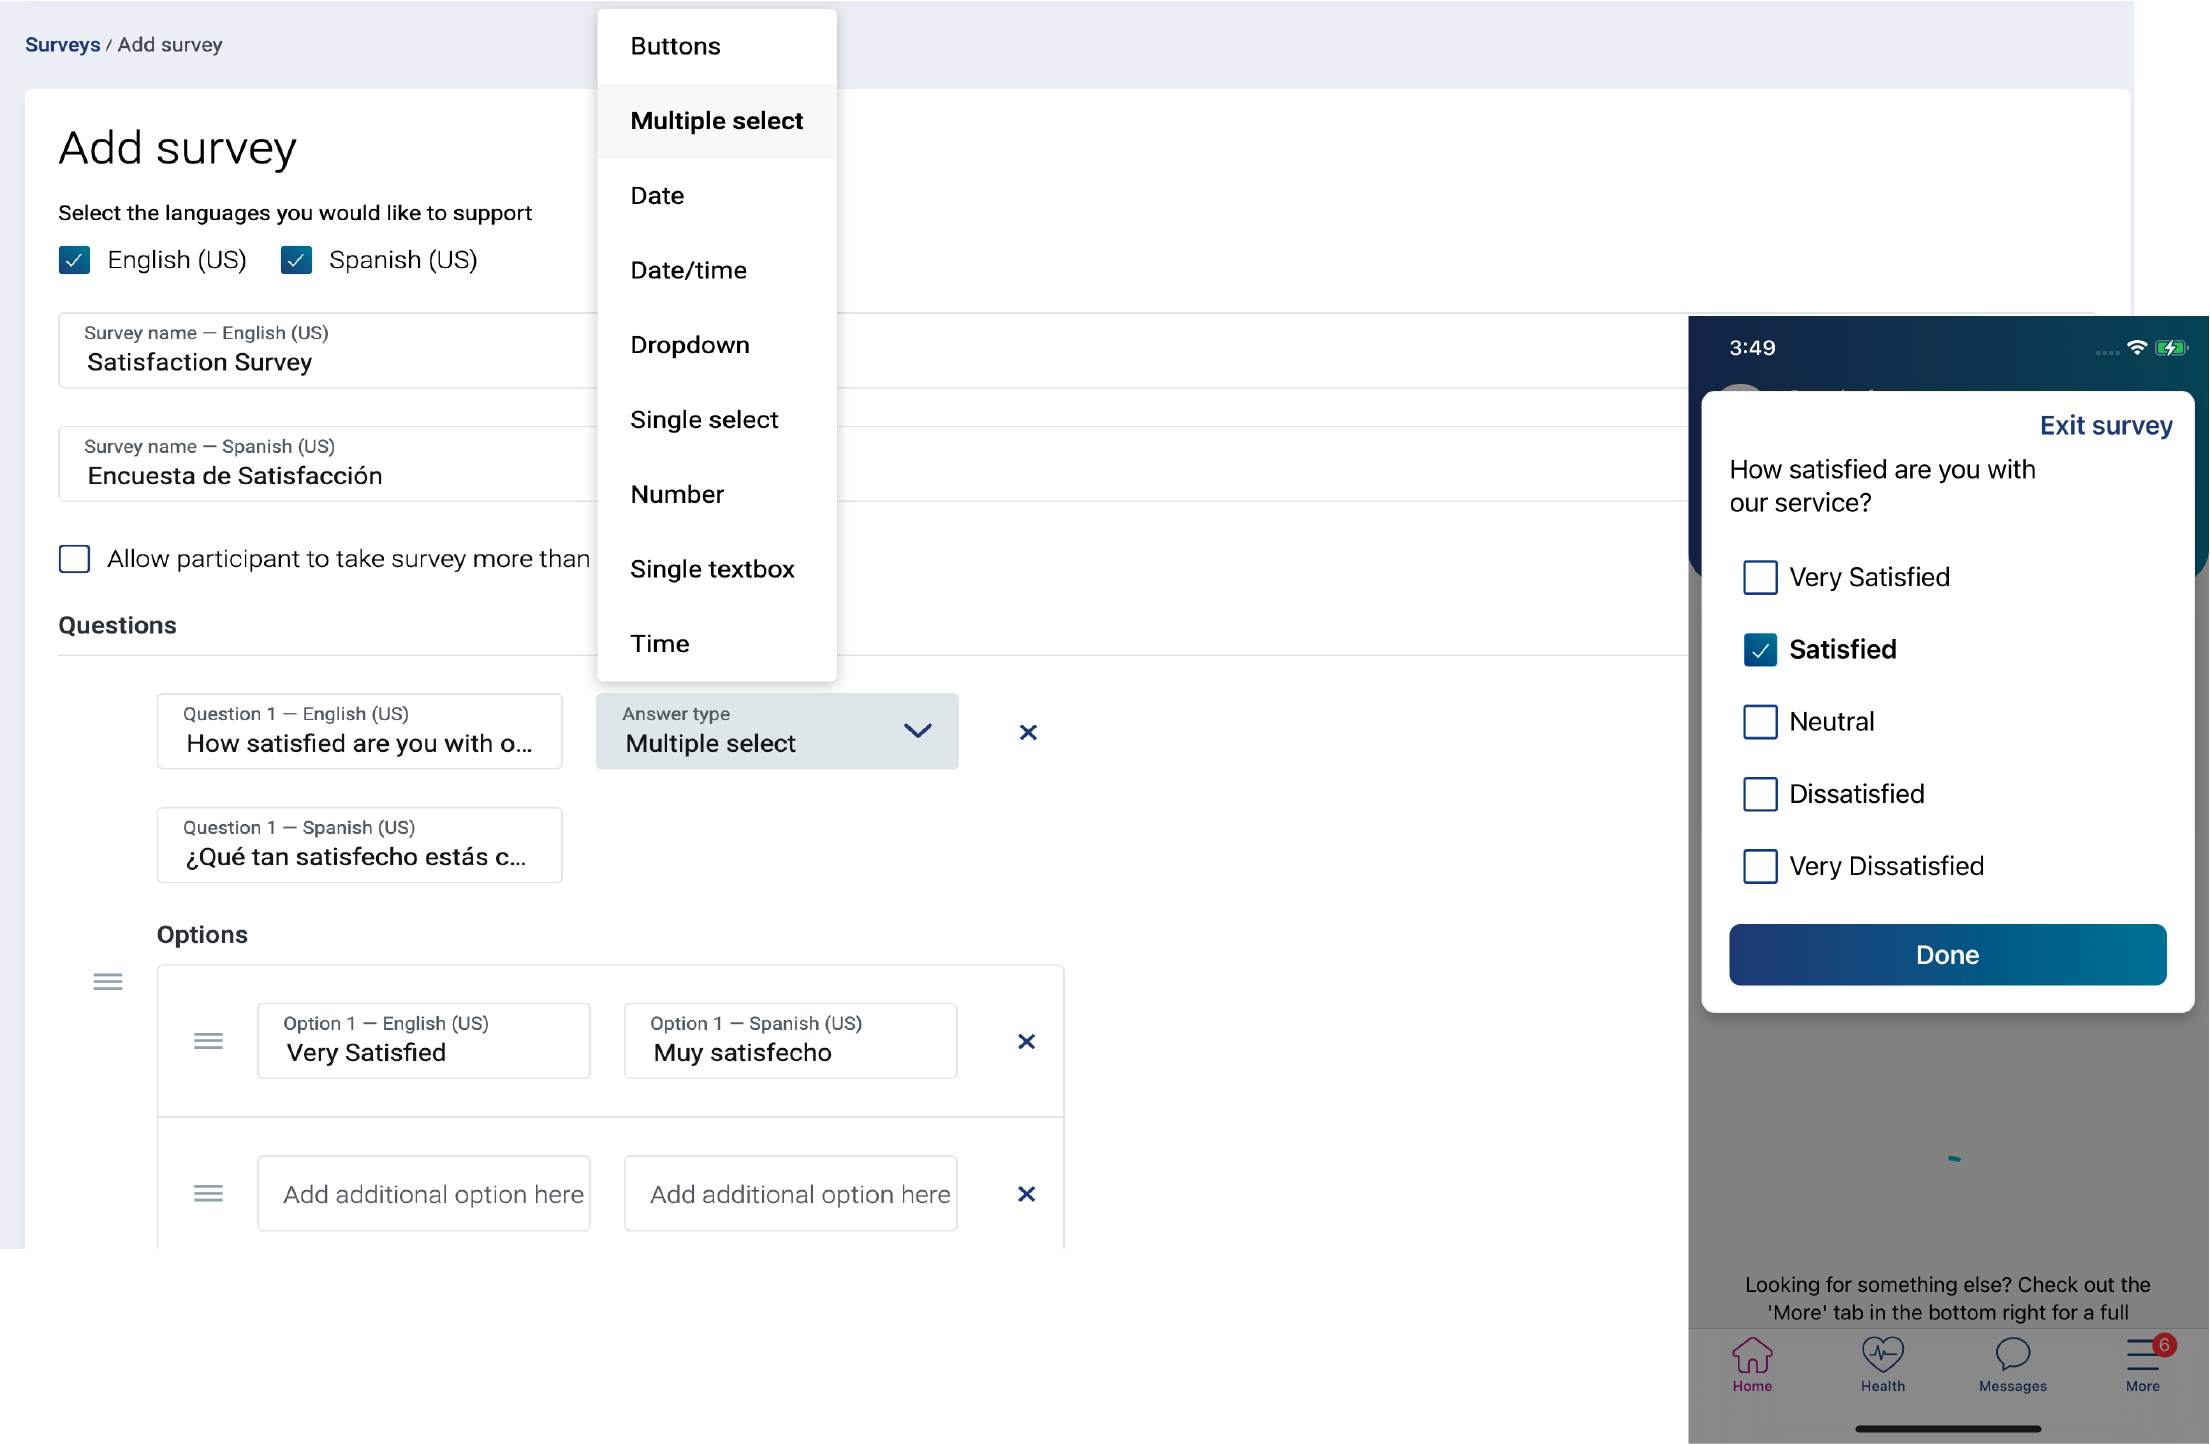The width and height of the screenshot is (2210, 1444).
Task: Toggle the Spanish (US) language checkbox
Action: [296, 259]
